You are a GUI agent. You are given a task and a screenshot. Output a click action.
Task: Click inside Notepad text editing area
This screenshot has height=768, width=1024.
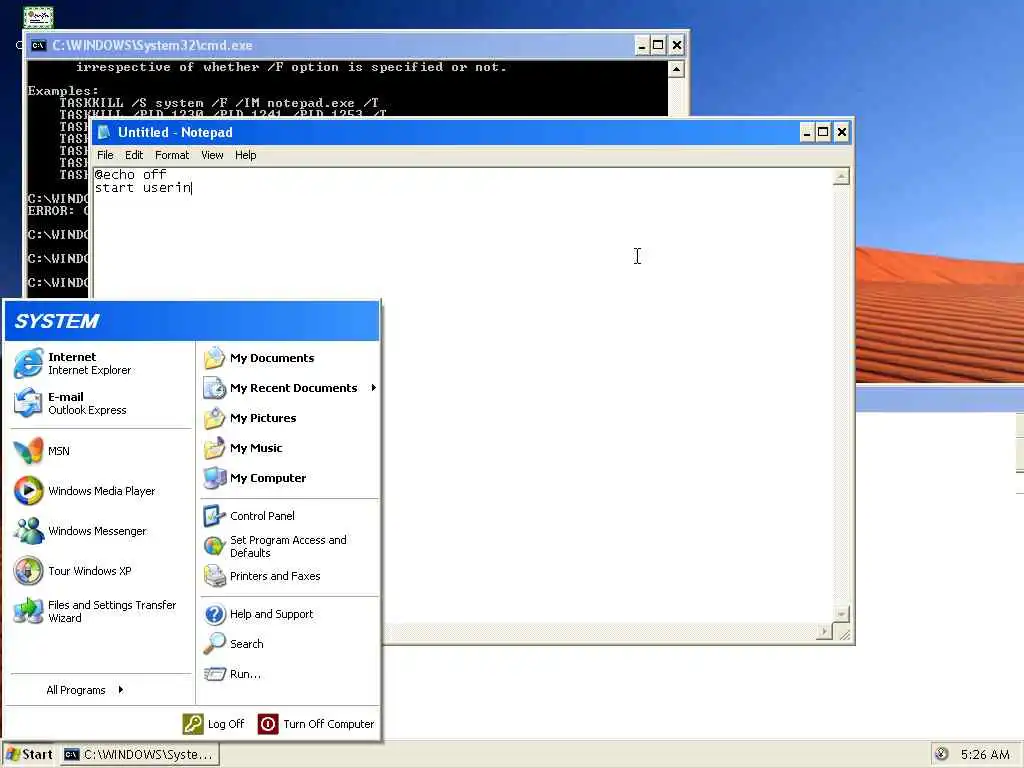(464, 395)
